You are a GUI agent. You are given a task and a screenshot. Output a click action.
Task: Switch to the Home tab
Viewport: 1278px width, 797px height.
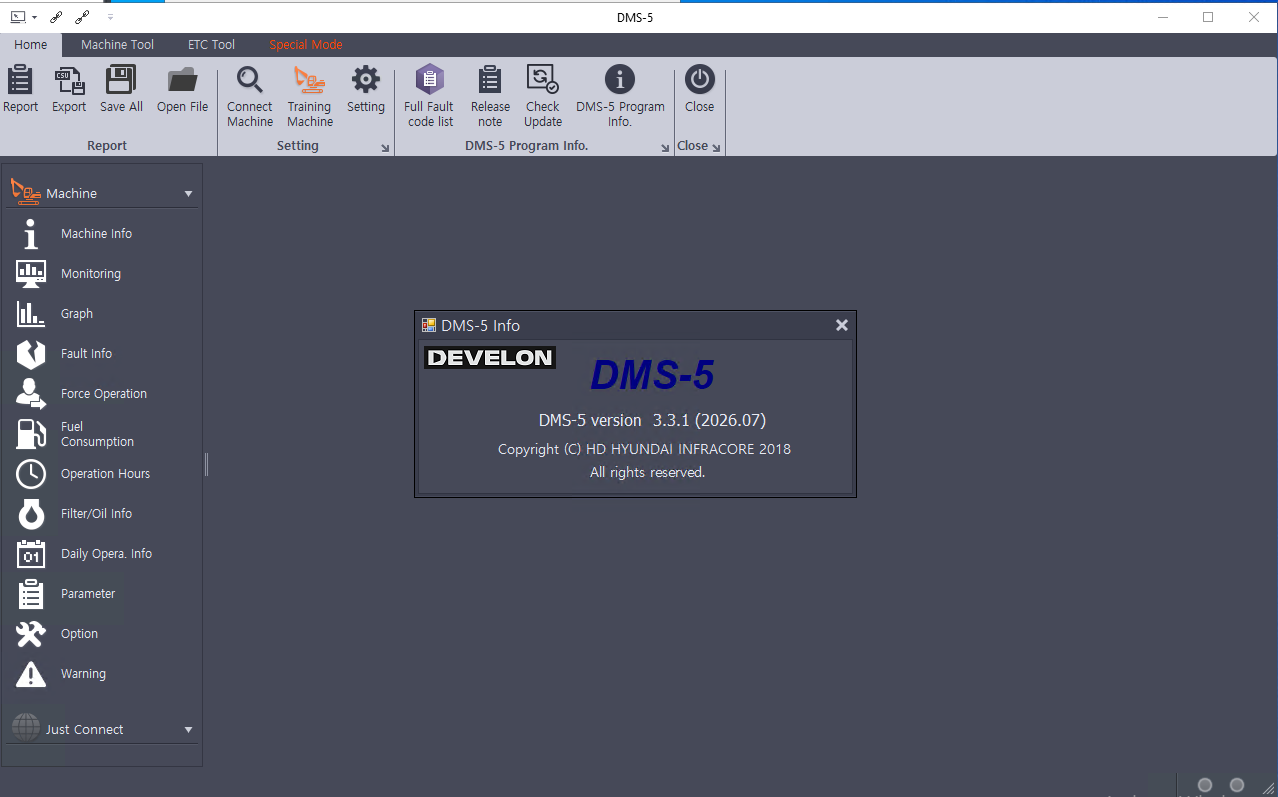pos(31,45)
